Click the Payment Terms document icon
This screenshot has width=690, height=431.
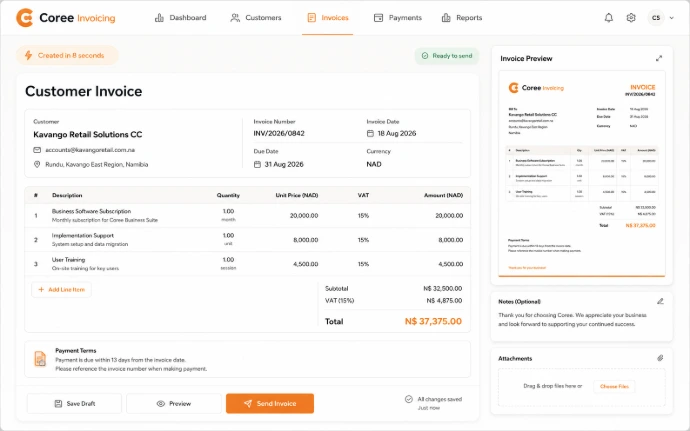pos(40,359)
